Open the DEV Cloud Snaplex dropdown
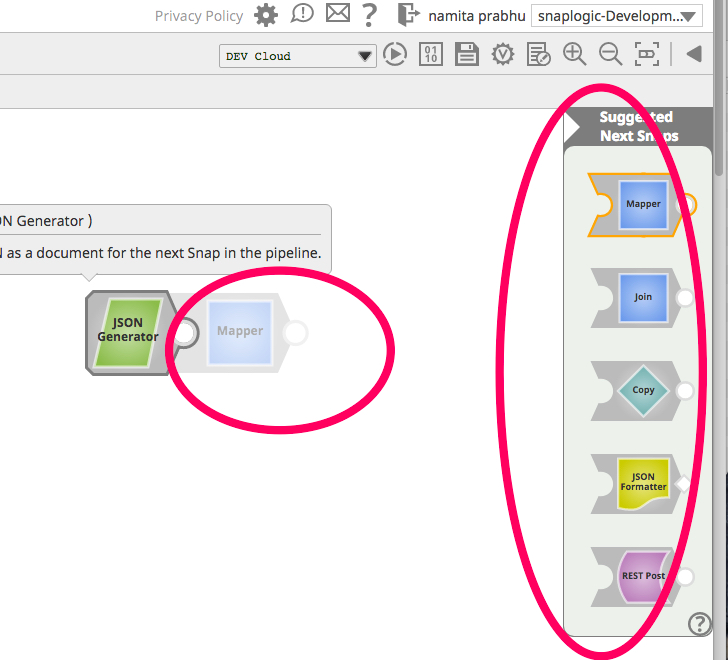Image resolution: width=728 pixels, height=660 pixels. point(298,56)
